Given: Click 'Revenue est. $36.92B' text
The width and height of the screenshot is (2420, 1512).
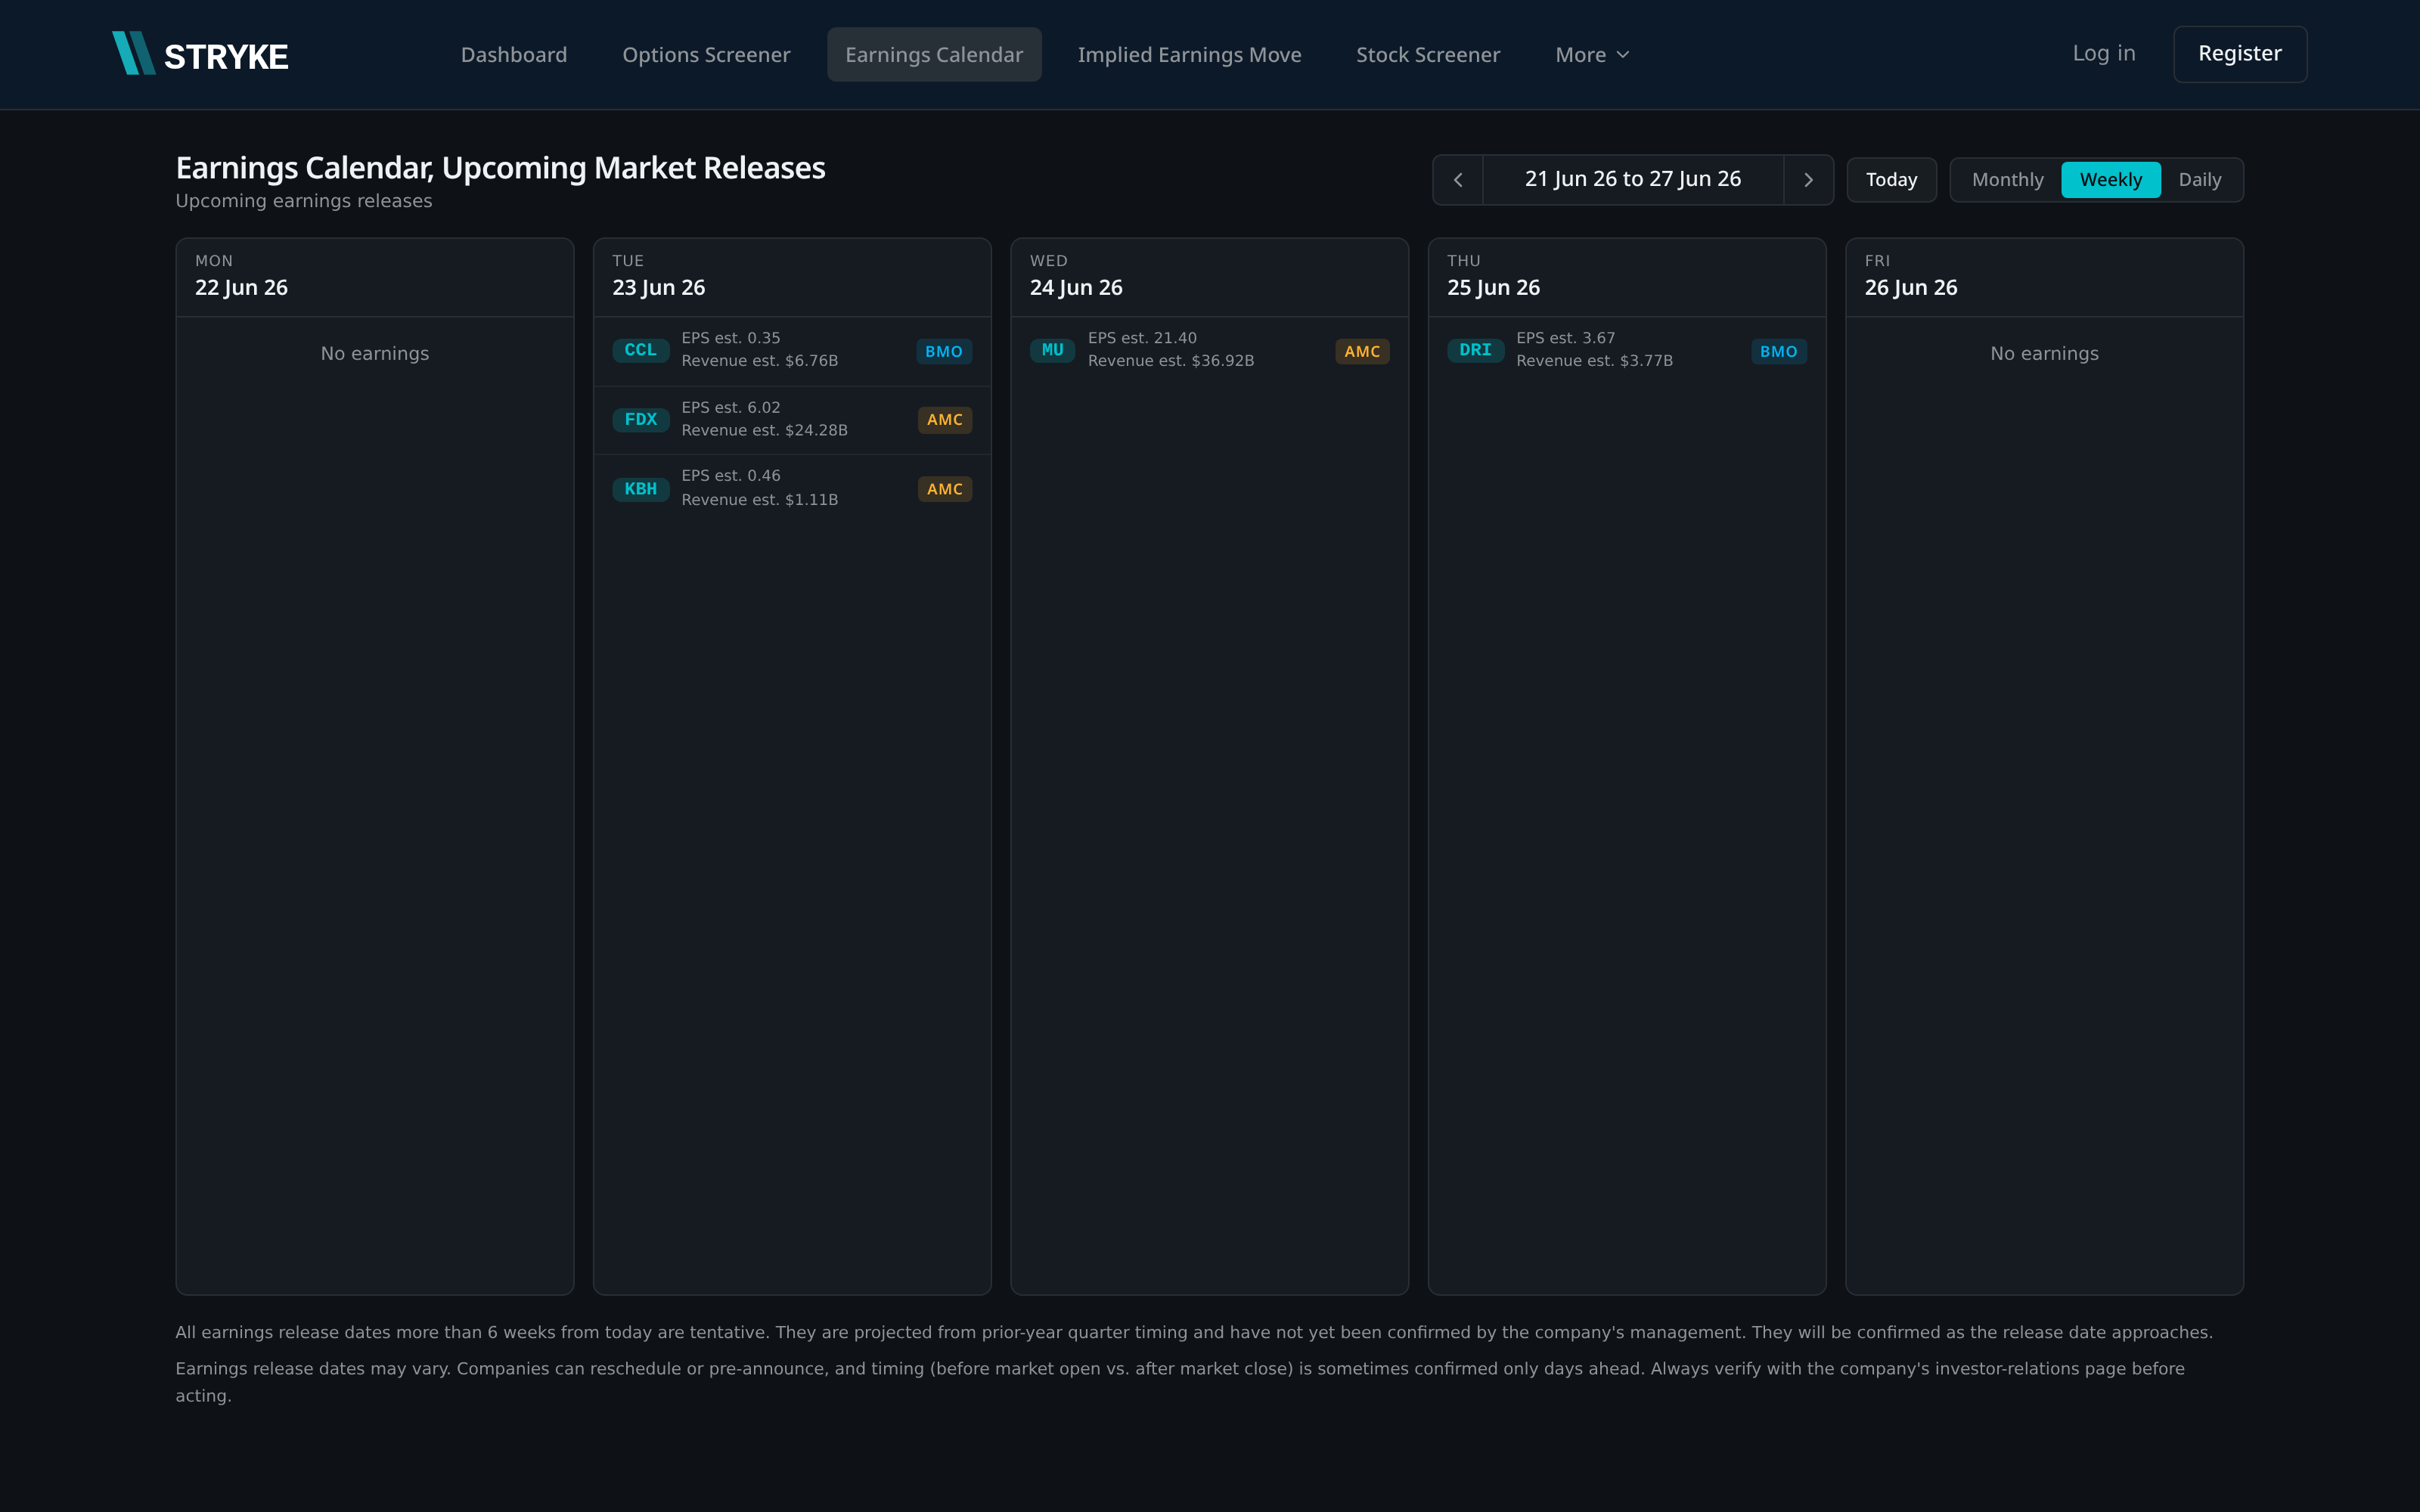Looking at the screenshot, I should (1171, 361).
